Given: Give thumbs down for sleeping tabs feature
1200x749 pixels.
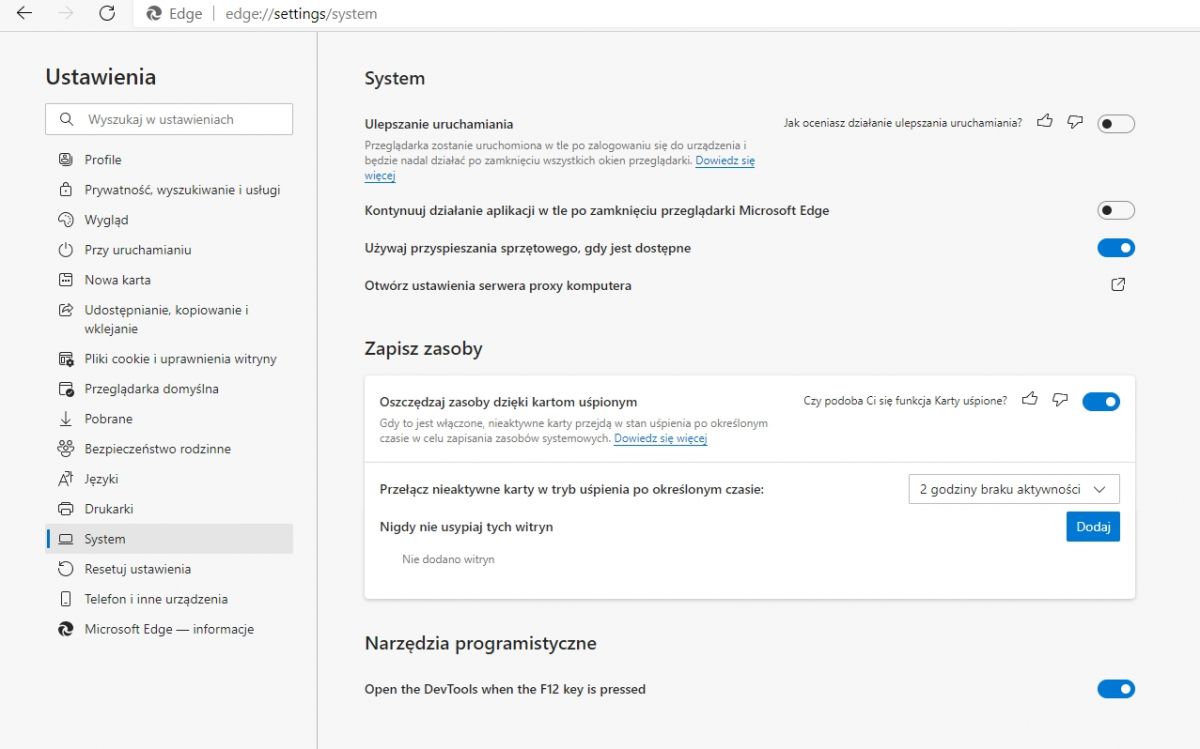Looking at the screenshot, I should (x=1060, y=400).
